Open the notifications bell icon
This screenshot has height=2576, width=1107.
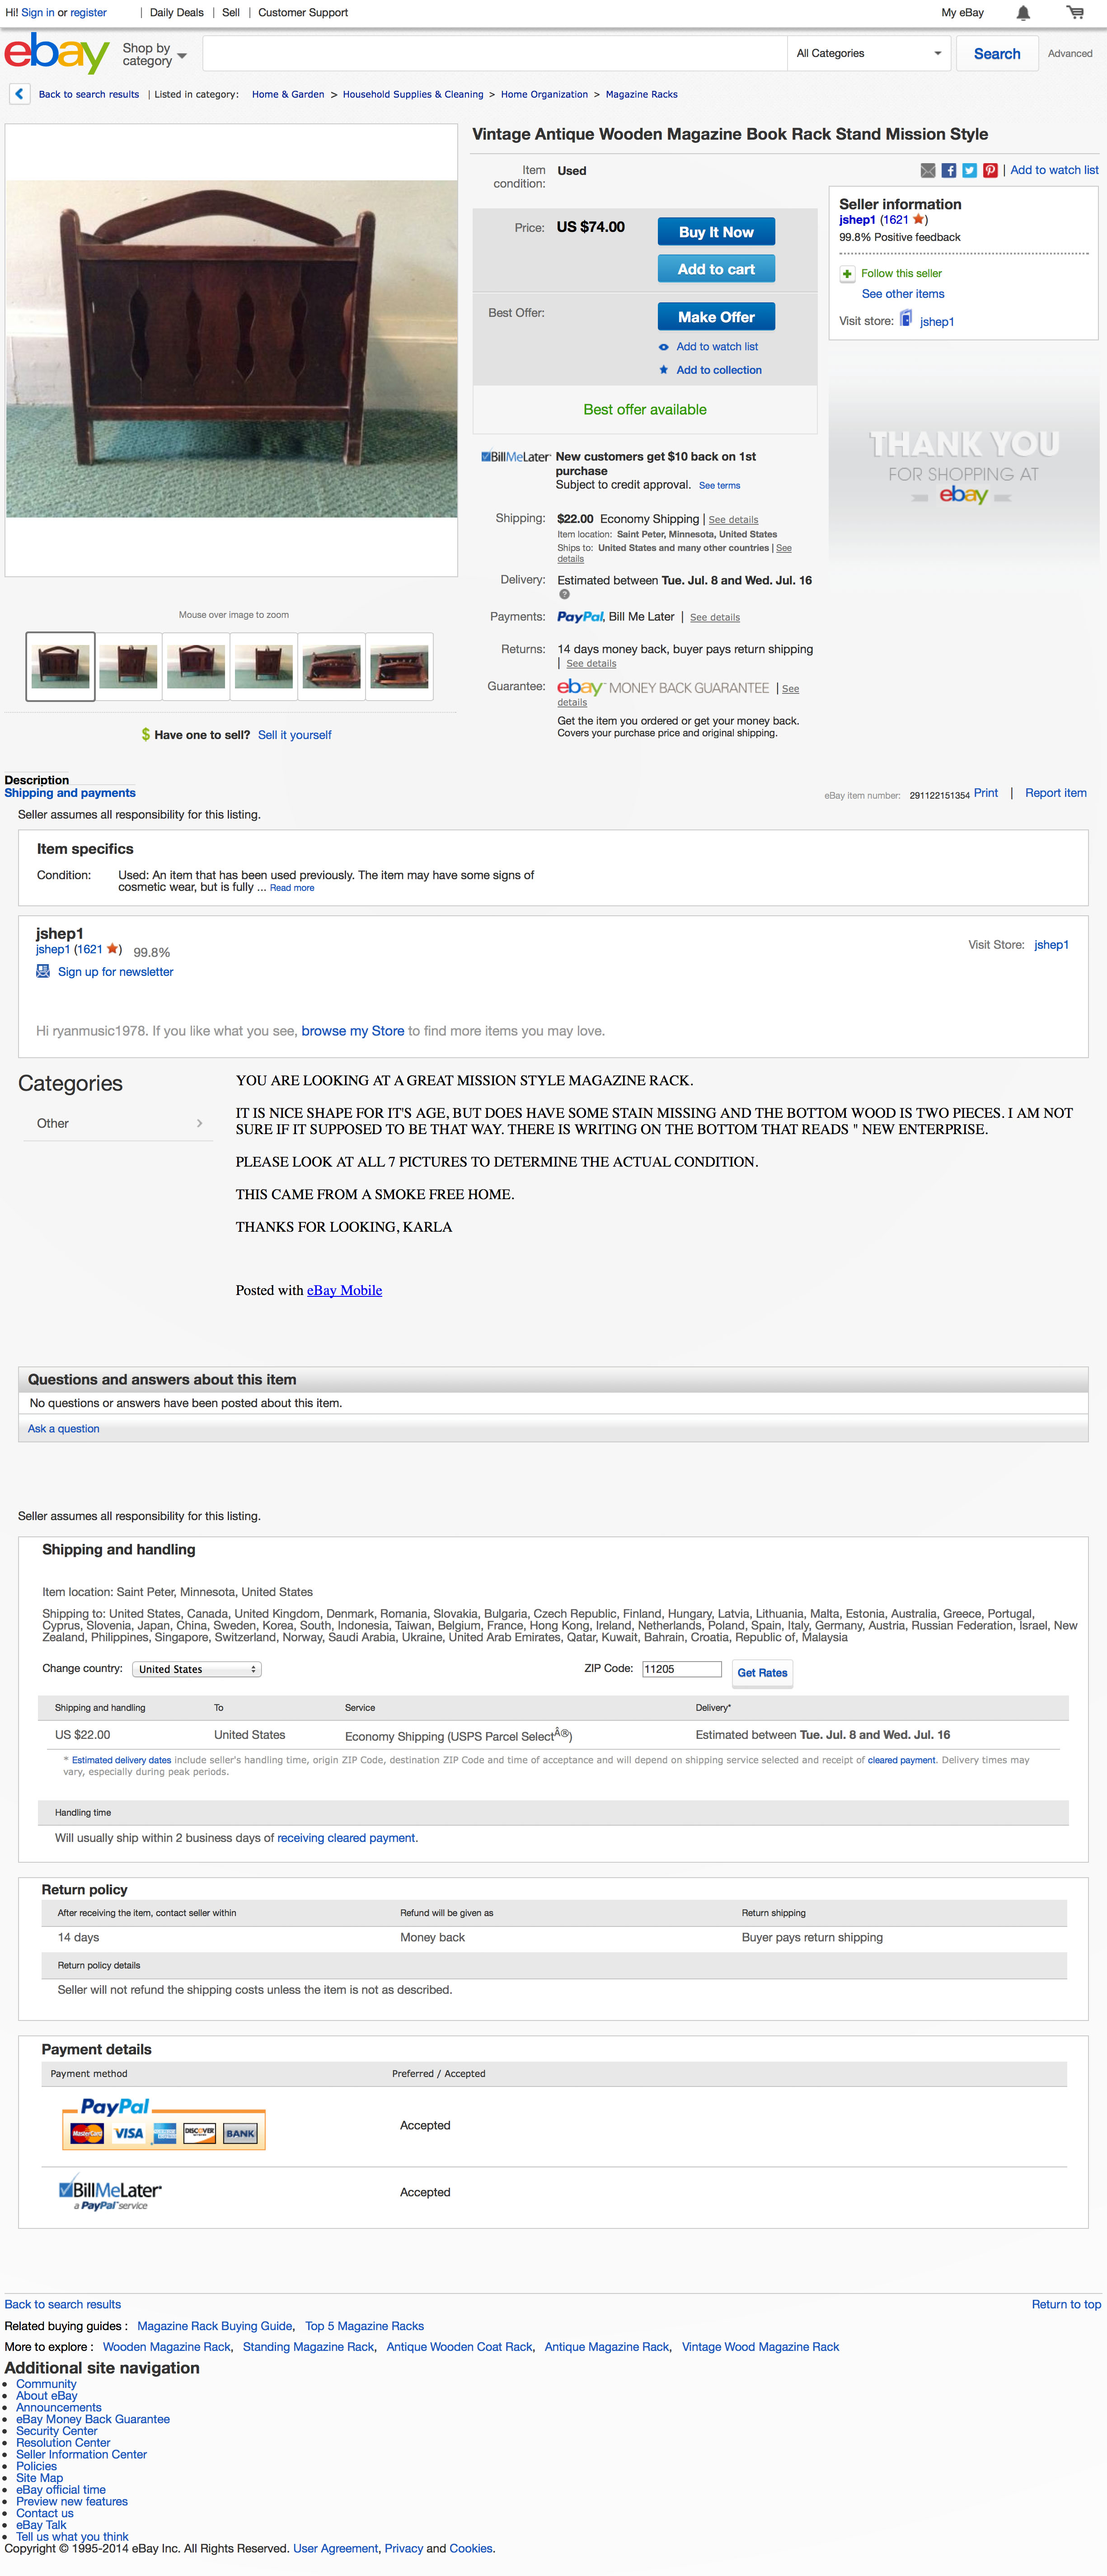click(x=1023, y=13)
